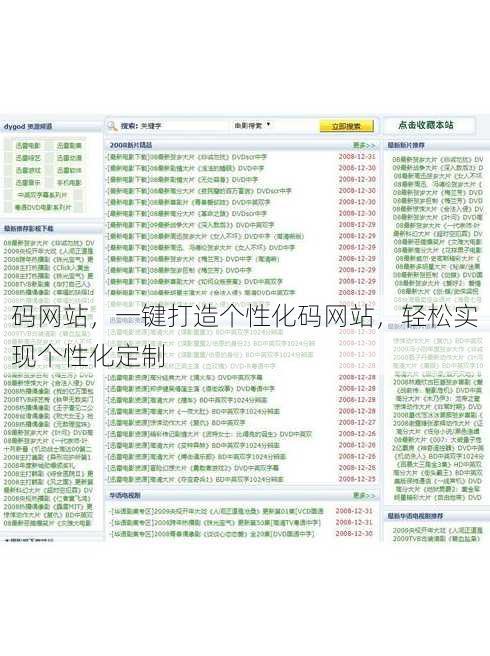Open the 粤语DVD电影系列片 link
Viewport: 490px width, 656px height.
click(43, 207)
